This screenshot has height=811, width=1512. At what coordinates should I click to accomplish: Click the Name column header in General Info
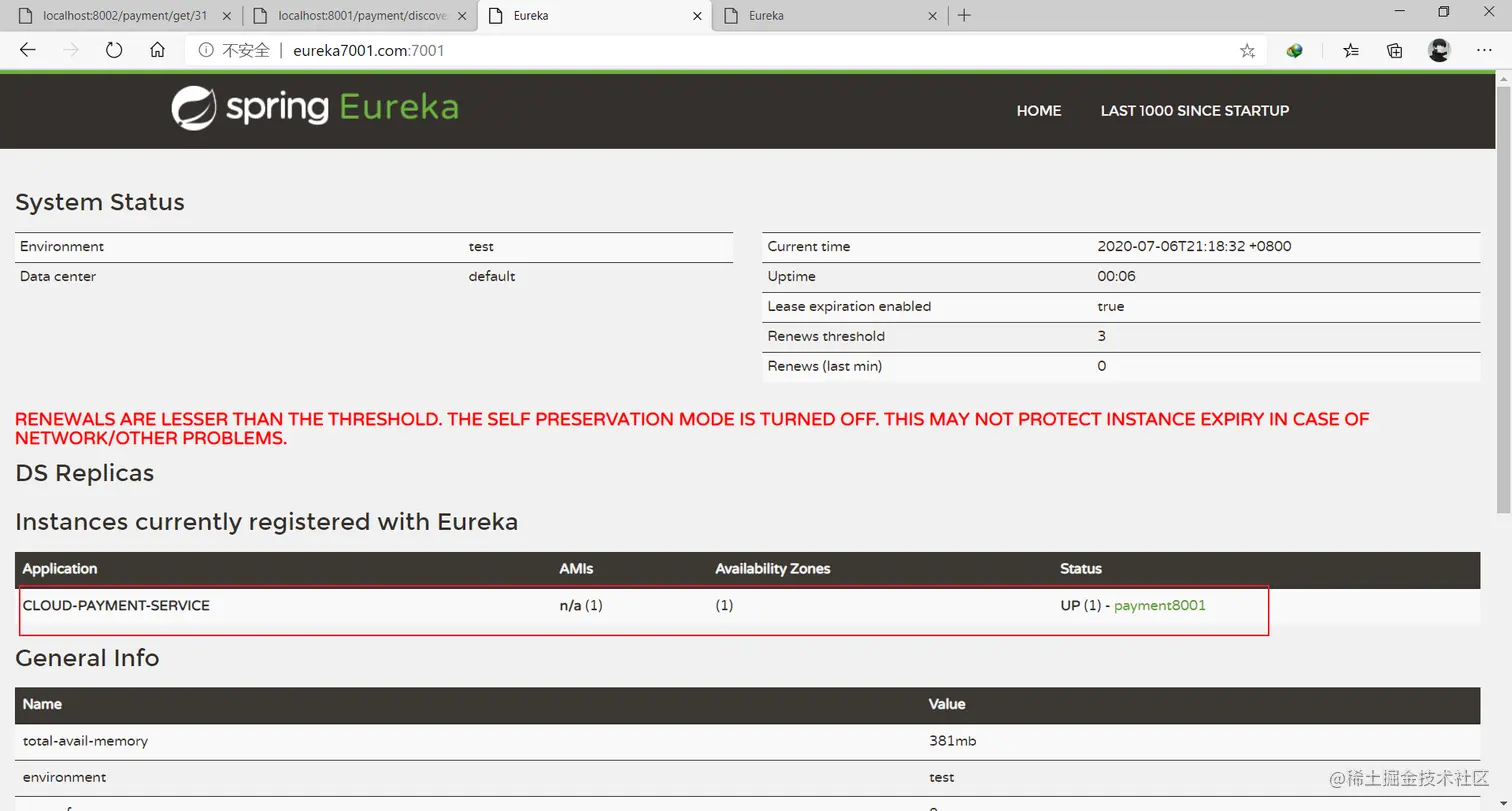[x=42, y=704]
